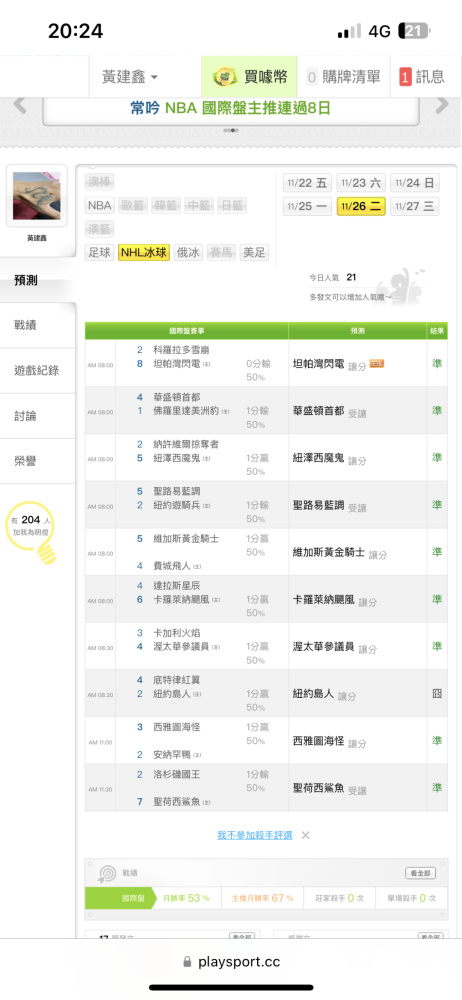Click the middle banner carousel dot

click(231, 130)
